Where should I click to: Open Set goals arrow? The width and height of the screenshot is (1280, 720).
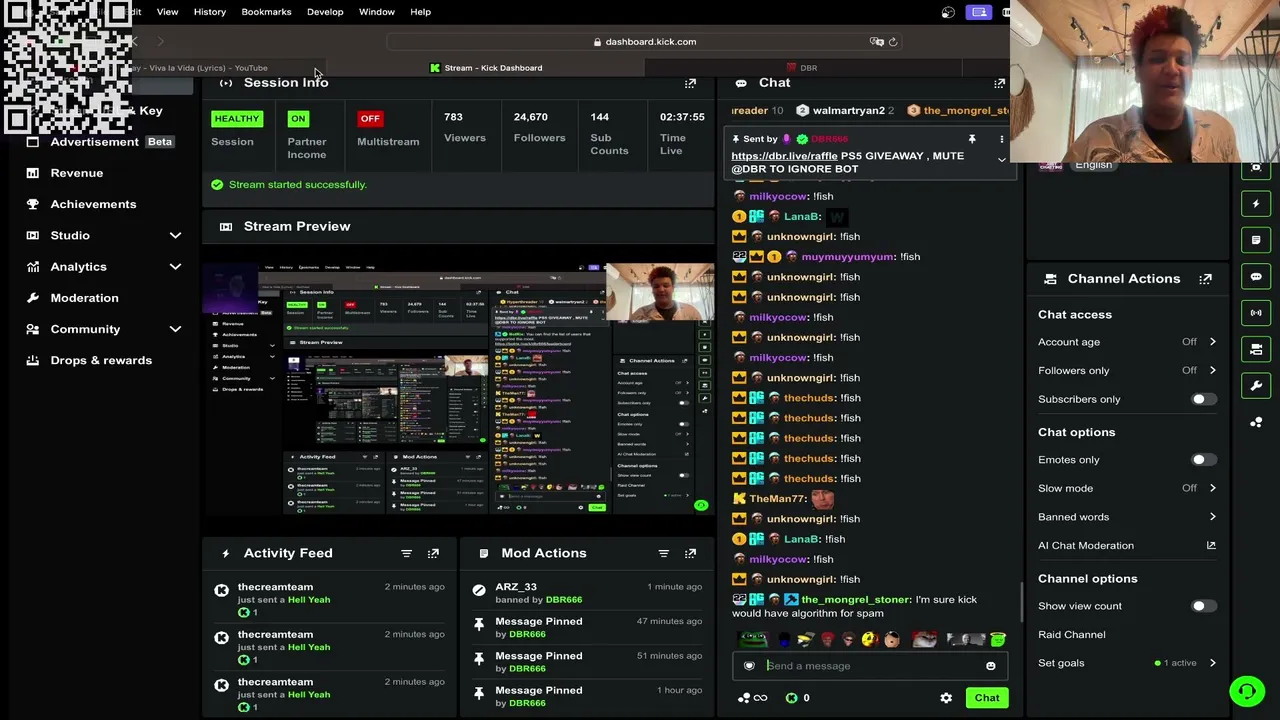tap(1212, 663)
